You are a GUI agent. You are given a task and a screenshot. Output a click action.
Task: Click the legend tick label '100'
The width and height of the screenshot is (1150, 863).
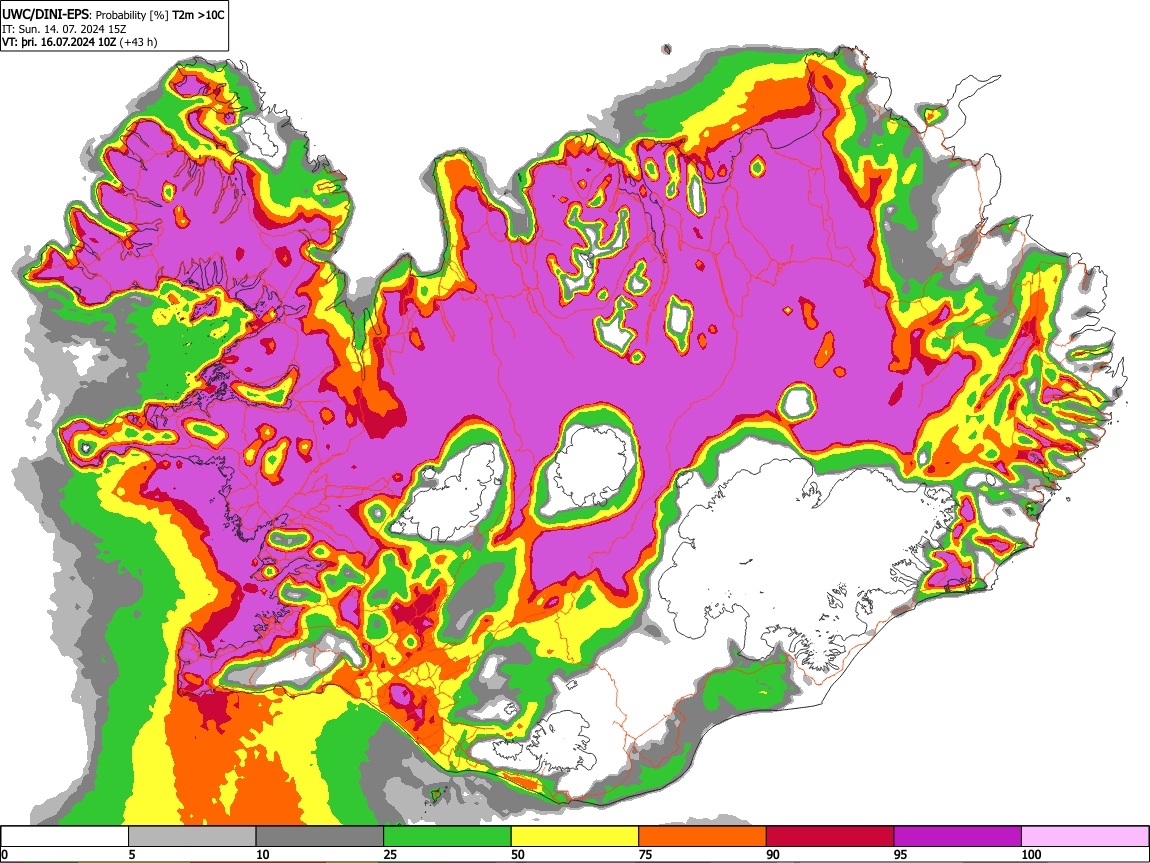1031,854
